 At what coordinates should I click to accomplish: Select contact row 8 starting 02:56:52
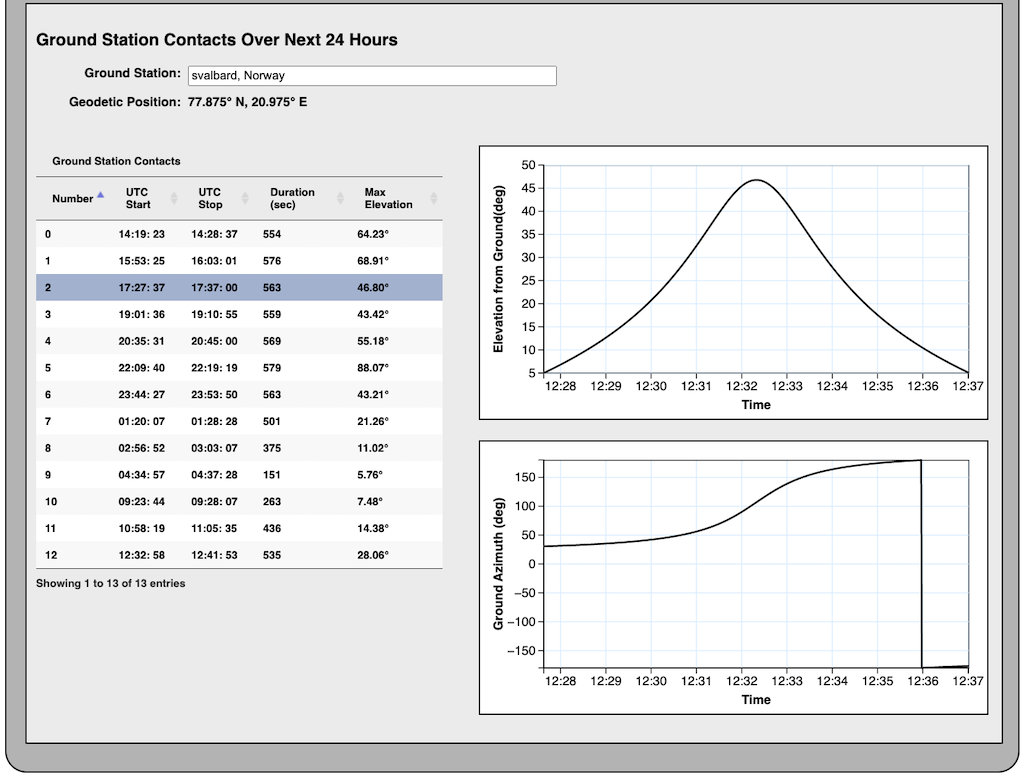click(x=239, y=448)
